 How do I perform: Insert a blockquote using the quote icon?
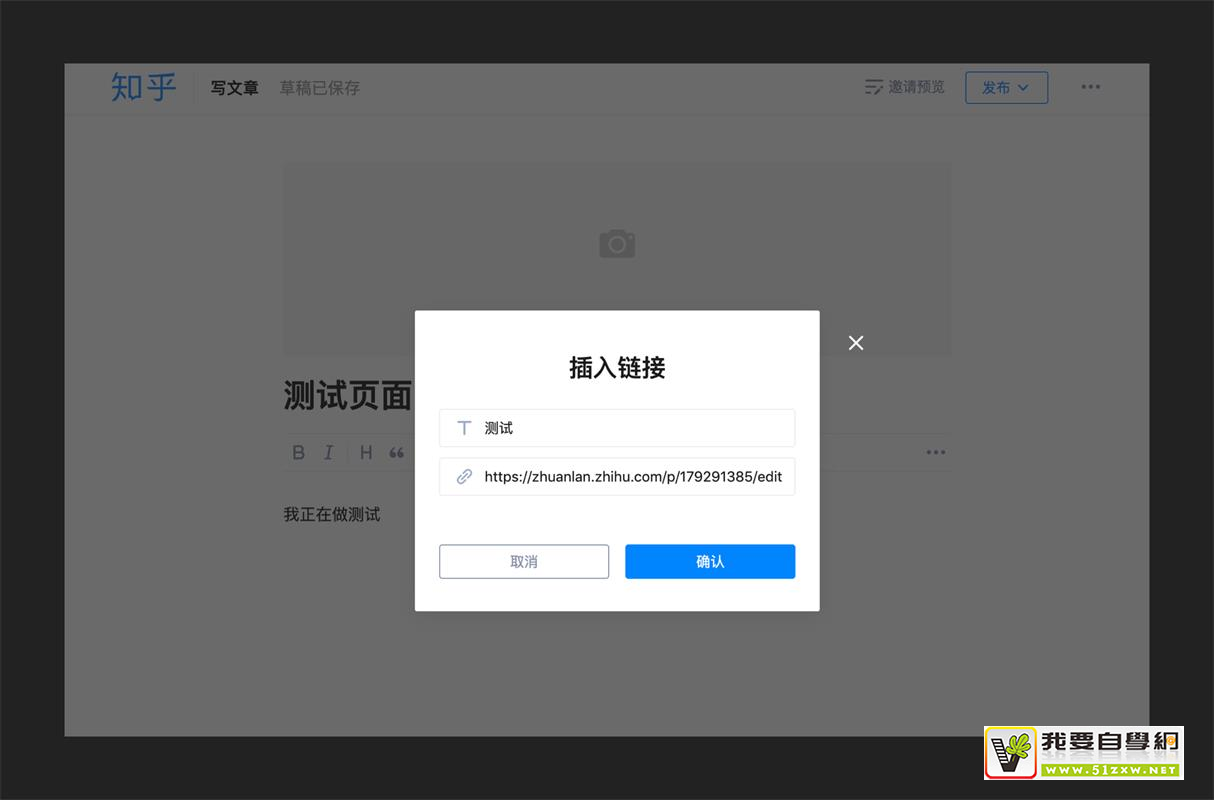(x=397, y=453)
